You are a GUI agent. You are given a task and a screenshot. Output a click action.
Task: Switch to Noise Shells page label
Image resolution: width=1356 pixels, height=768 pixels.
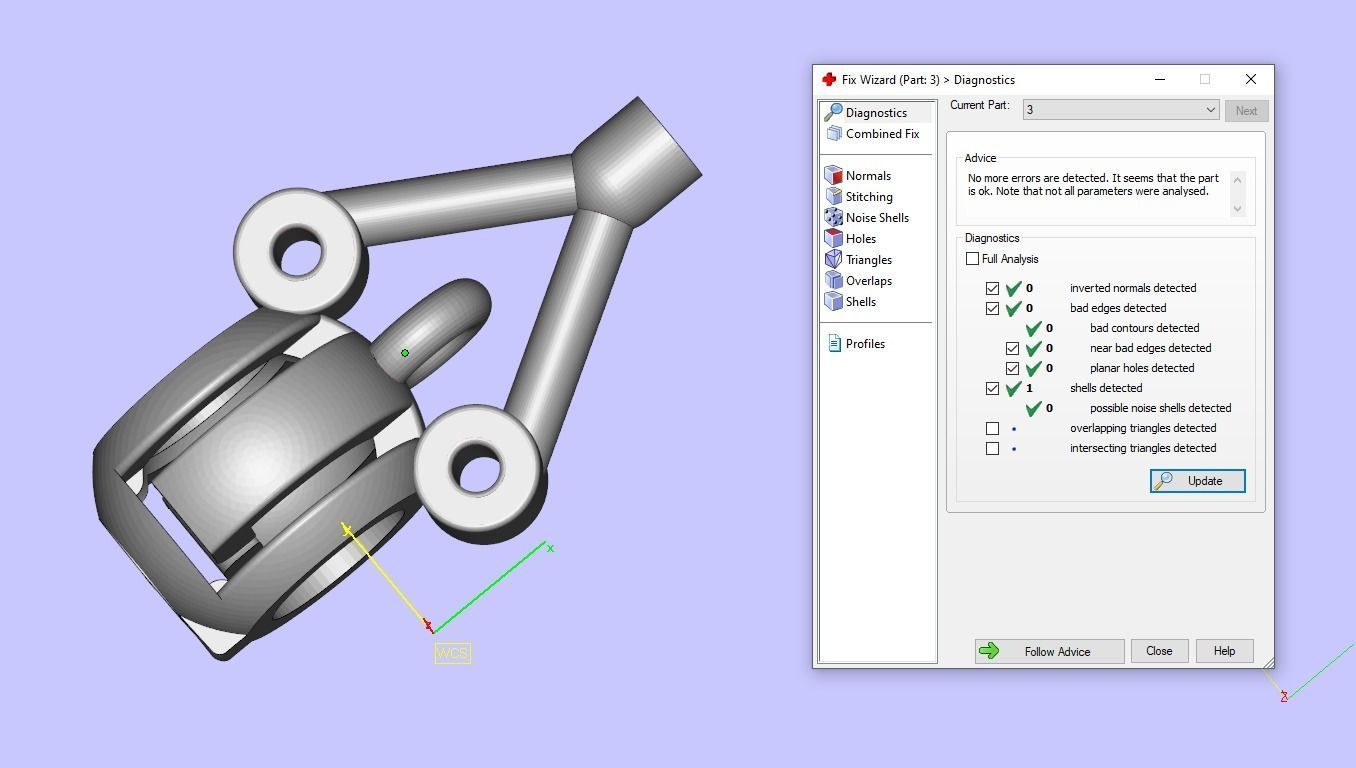tap(877, 218)
